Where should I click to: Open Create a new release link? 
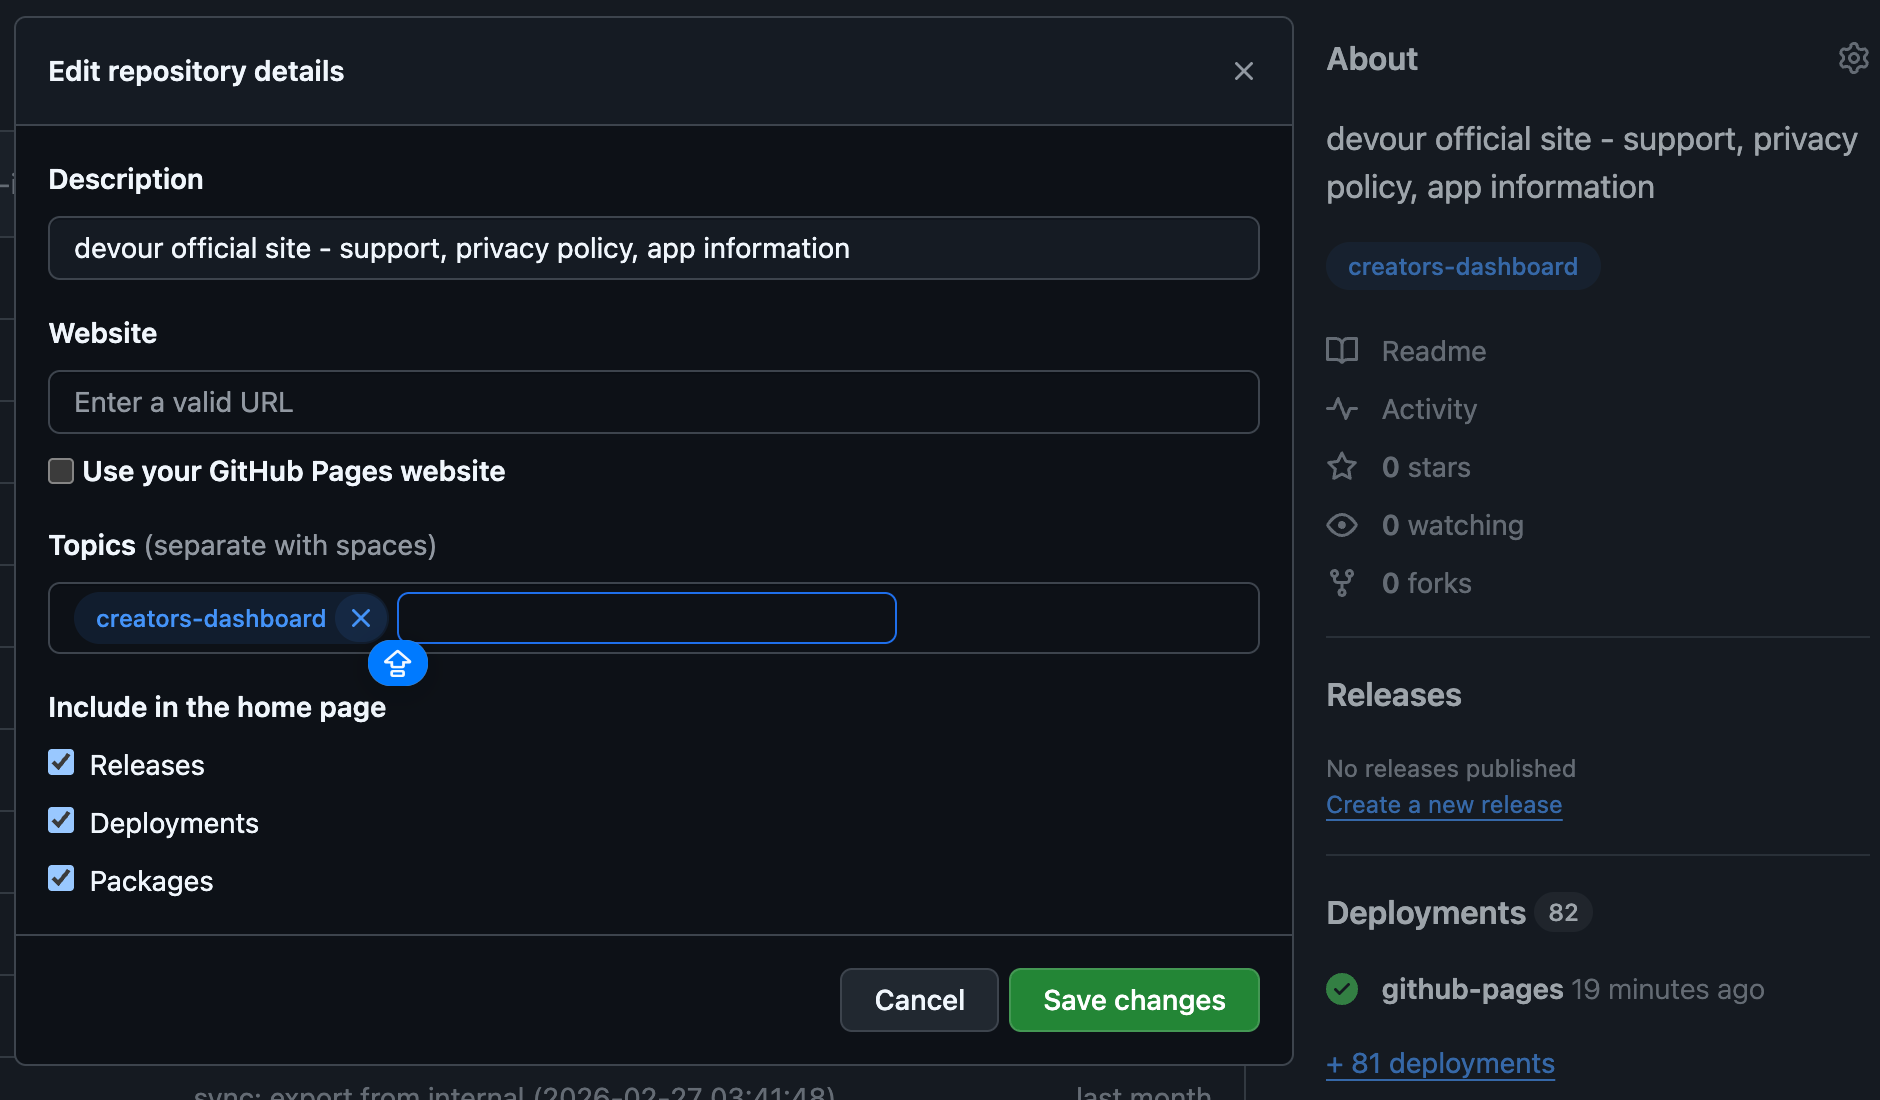pyautogui.click(x=1444, y=804)
